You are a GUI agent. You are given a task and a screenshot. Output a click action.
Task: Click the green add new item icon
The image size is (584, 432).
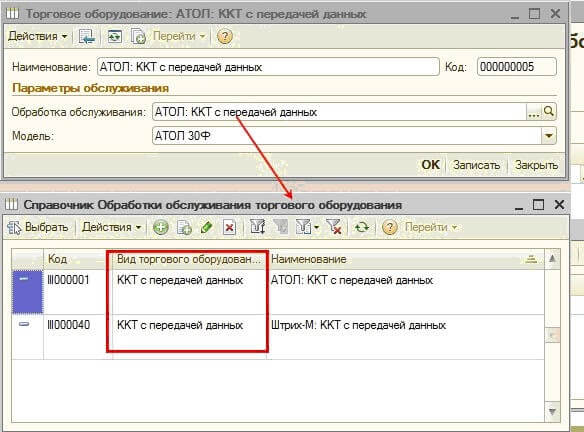point(161,227)
